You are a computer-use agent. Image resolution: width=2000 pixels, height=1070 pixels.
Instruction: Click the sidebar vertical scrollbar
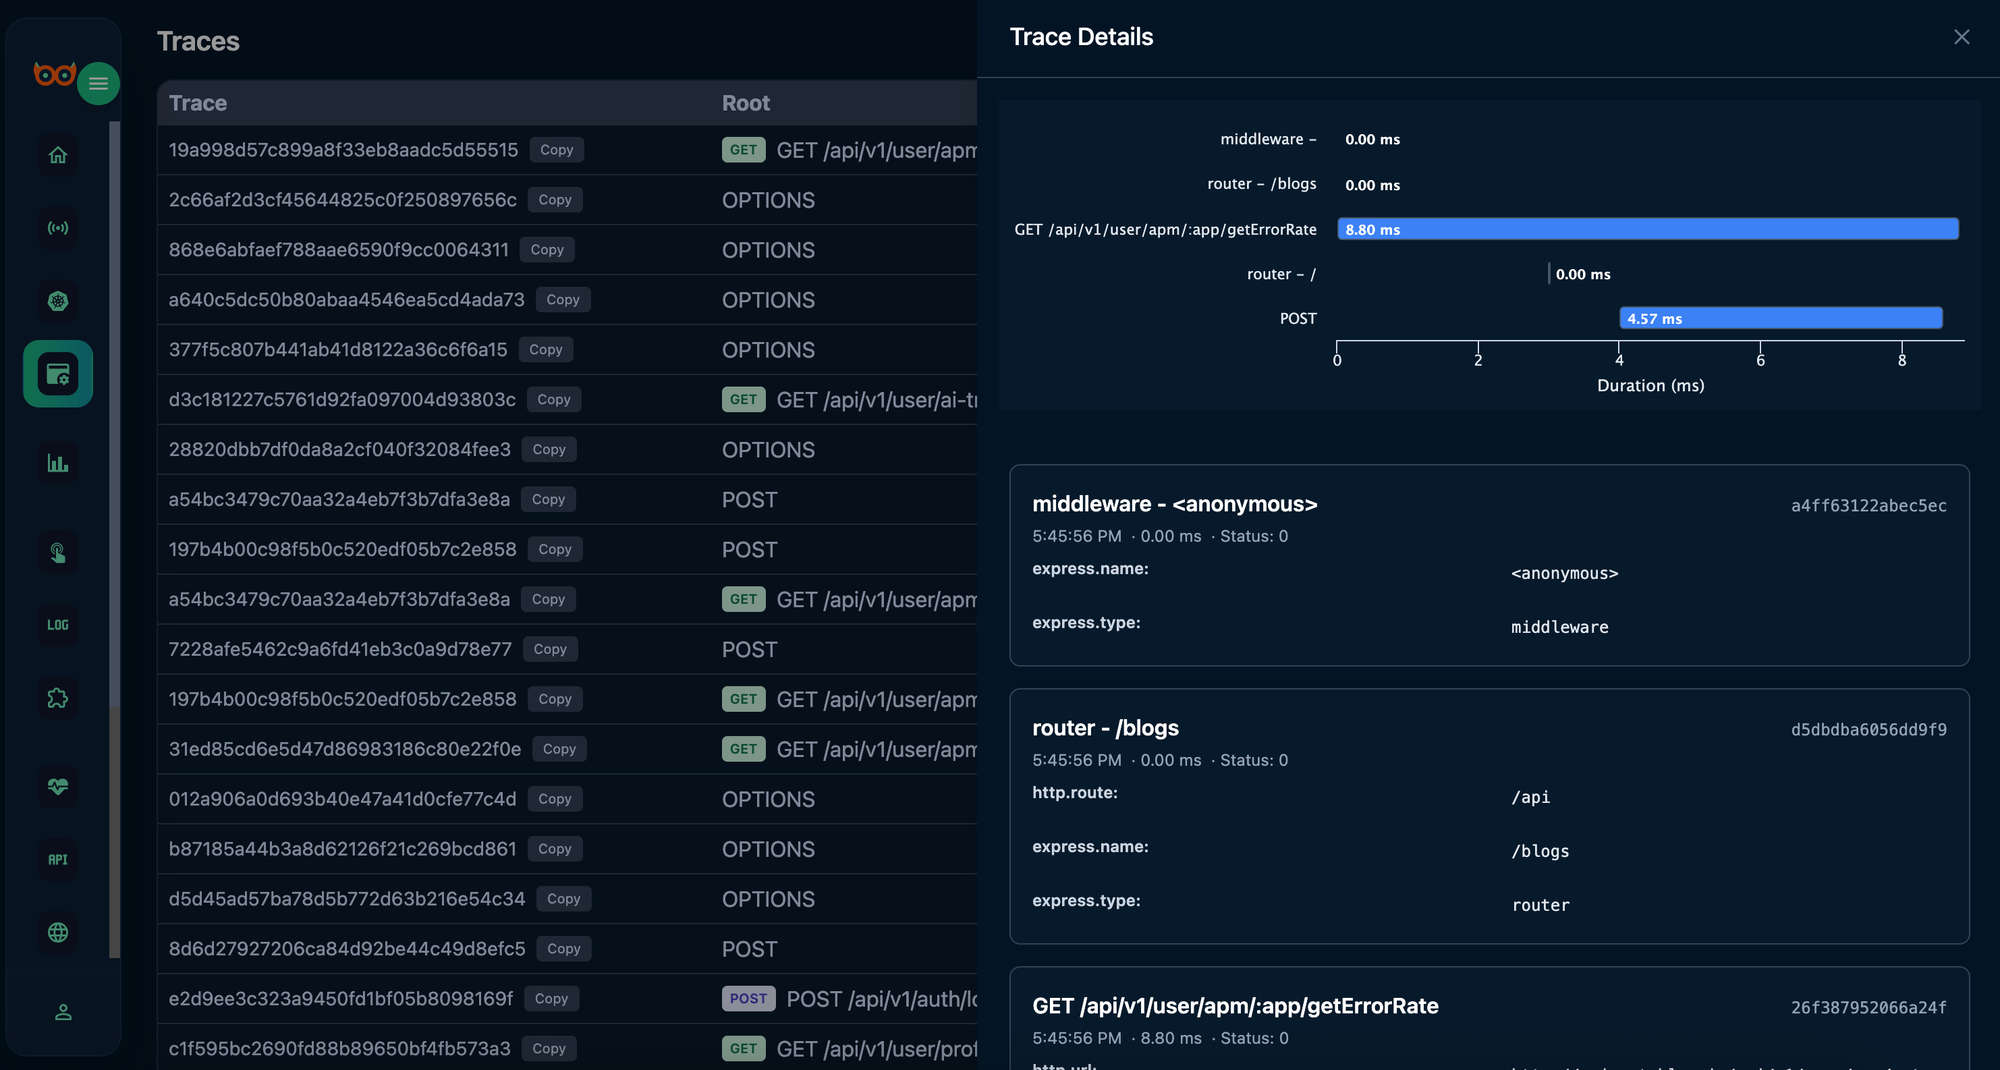pyautogui.click(x=114, y=540)
